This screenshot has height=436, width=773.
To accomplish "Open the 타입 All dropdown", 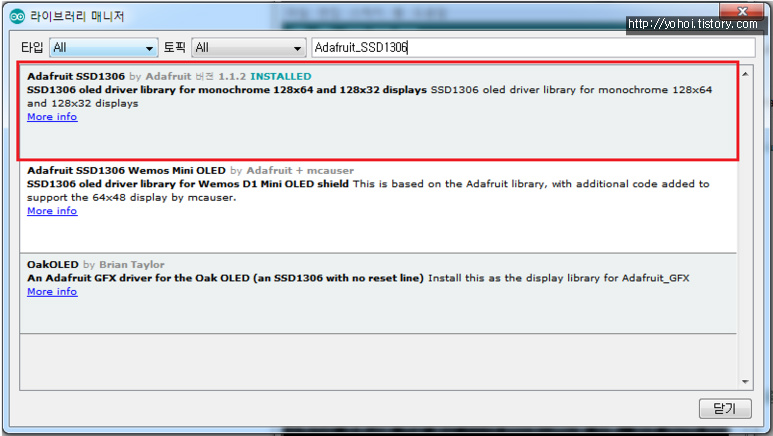I will 104,48.
